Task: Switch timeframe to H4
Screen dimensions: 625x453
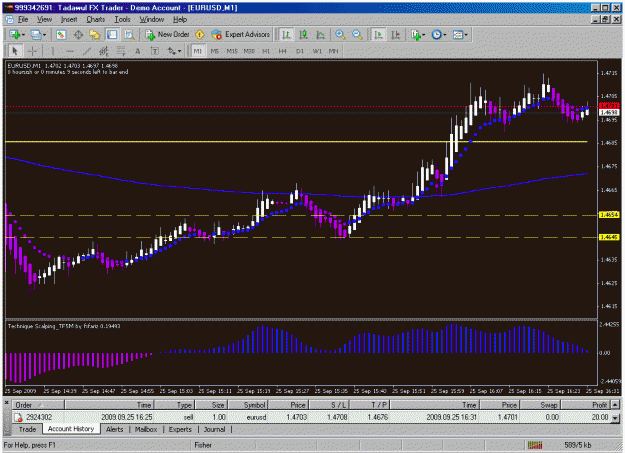Action: pos(283,51)
